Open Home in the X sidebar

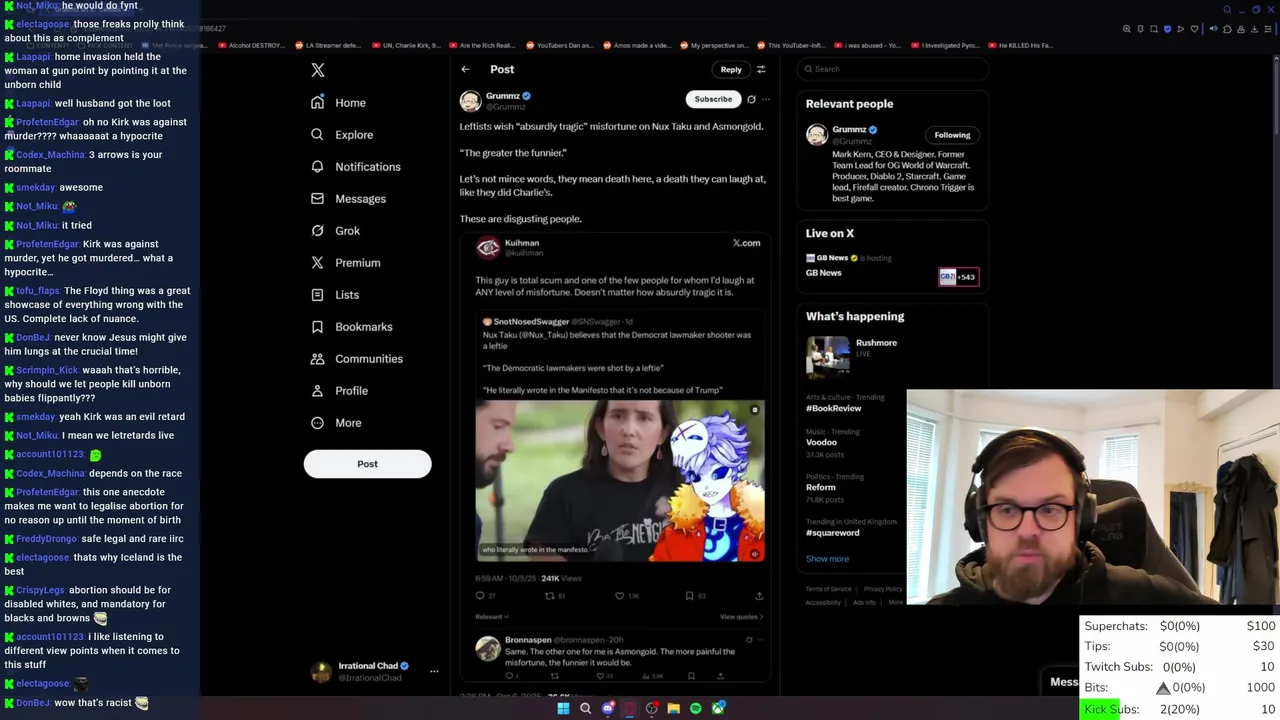coord(338,103)
